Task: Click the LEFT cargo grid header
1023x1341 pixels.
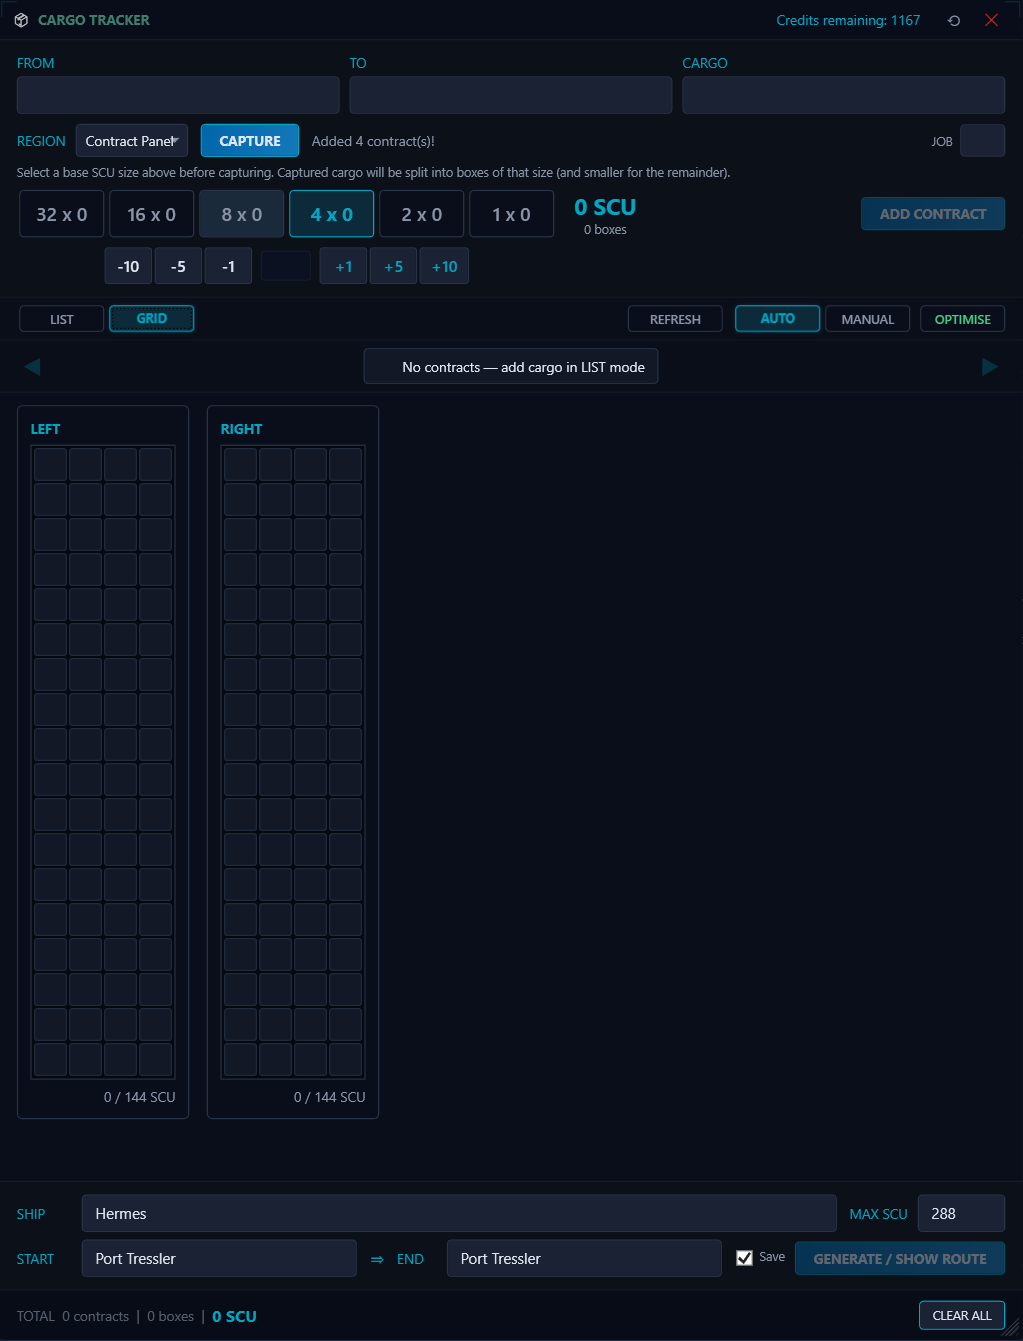Action: click(46, 429)
